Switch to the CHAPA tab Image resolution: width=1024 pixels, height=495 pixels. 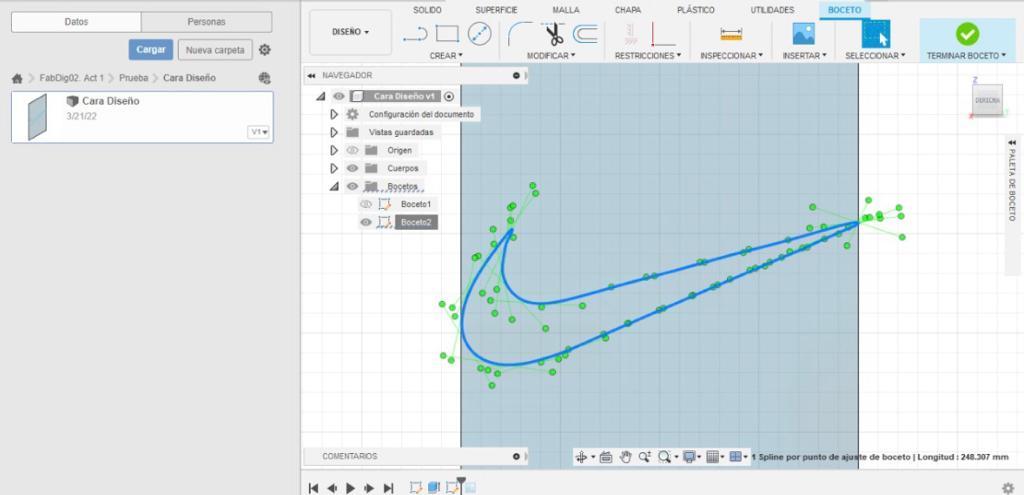coord(628,10)
